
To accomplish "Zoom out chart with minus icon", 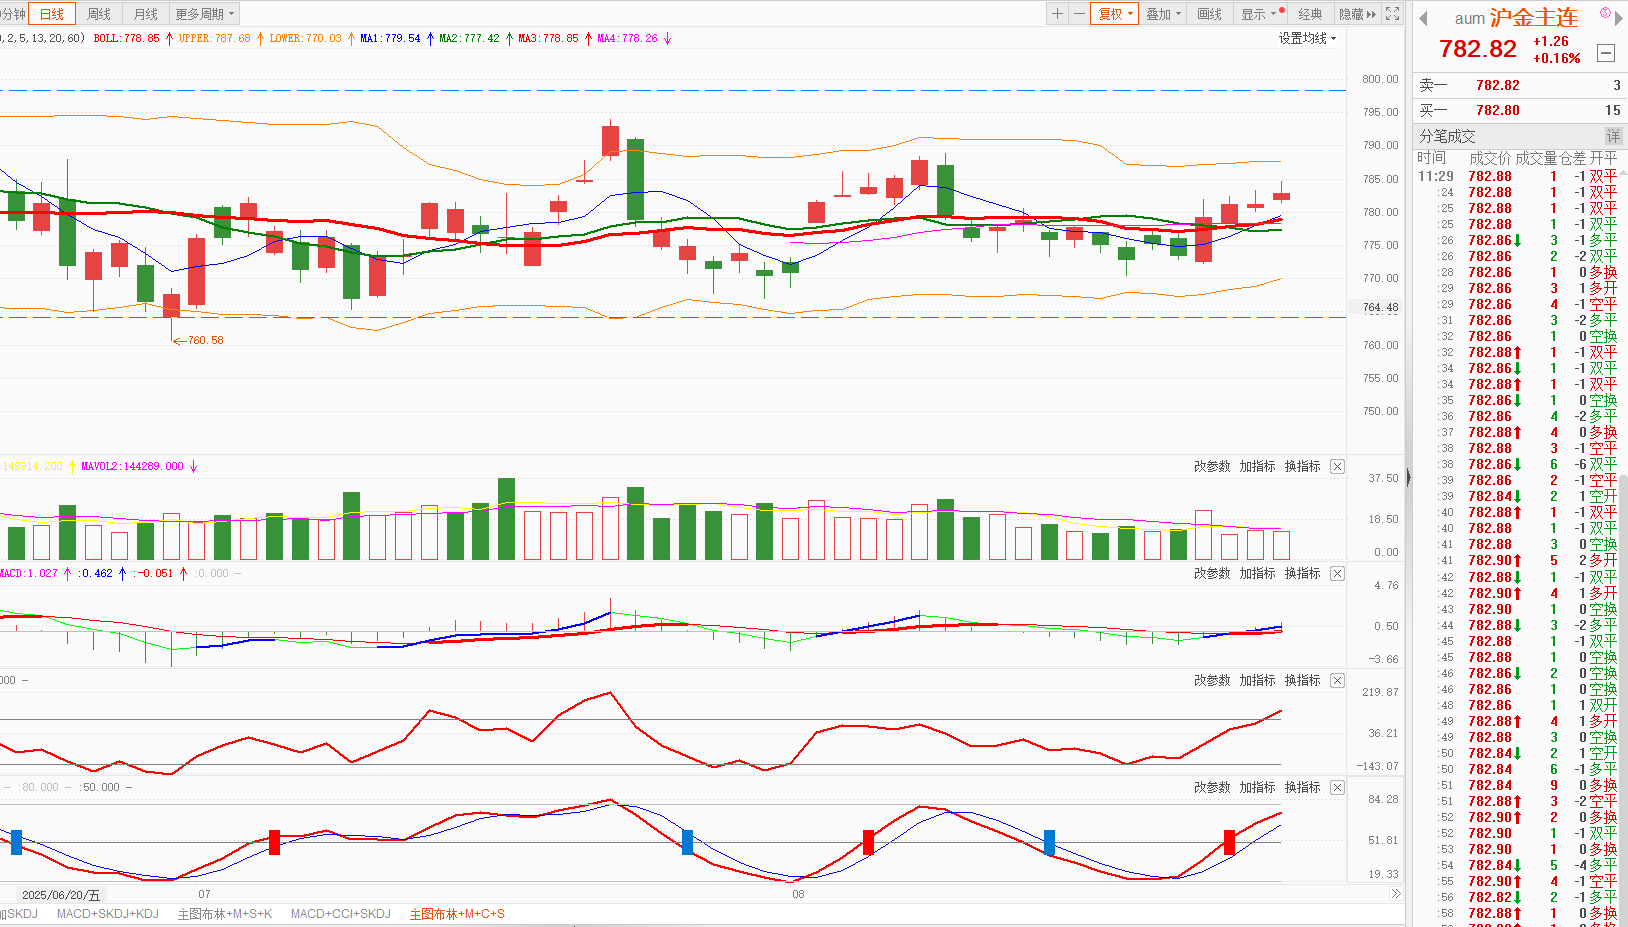I will coord(1079,14).
